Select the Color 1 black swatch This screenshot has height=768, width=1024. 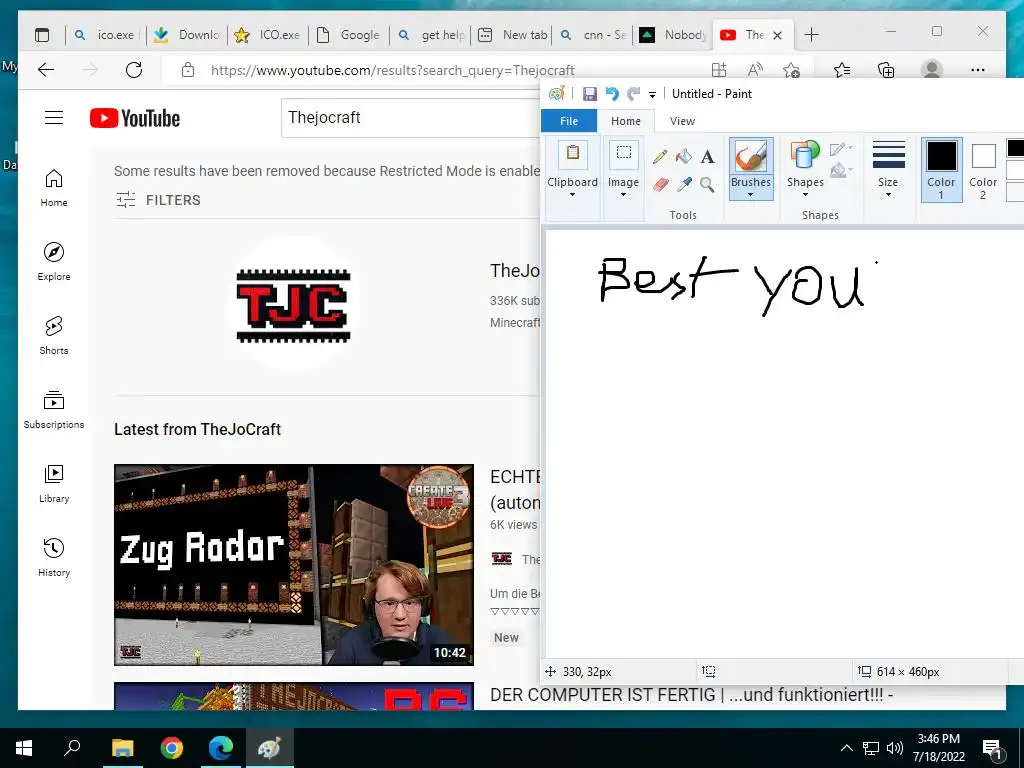coord(942,156)
